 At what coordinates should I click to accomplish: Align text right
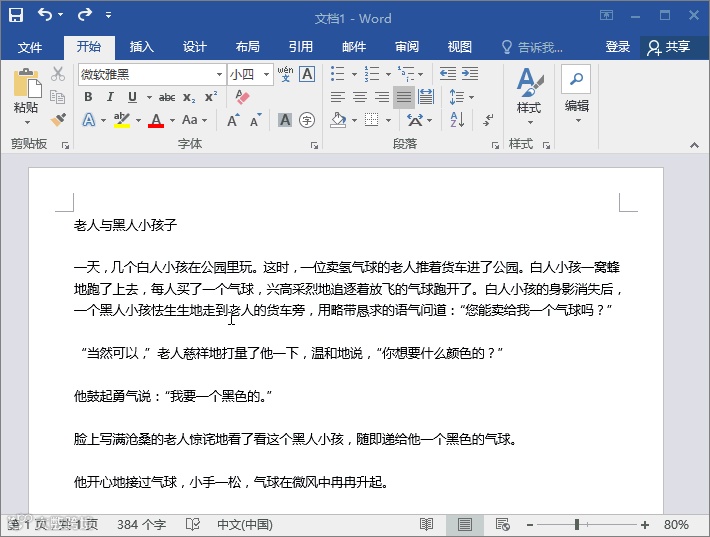[x=382, y=96]
